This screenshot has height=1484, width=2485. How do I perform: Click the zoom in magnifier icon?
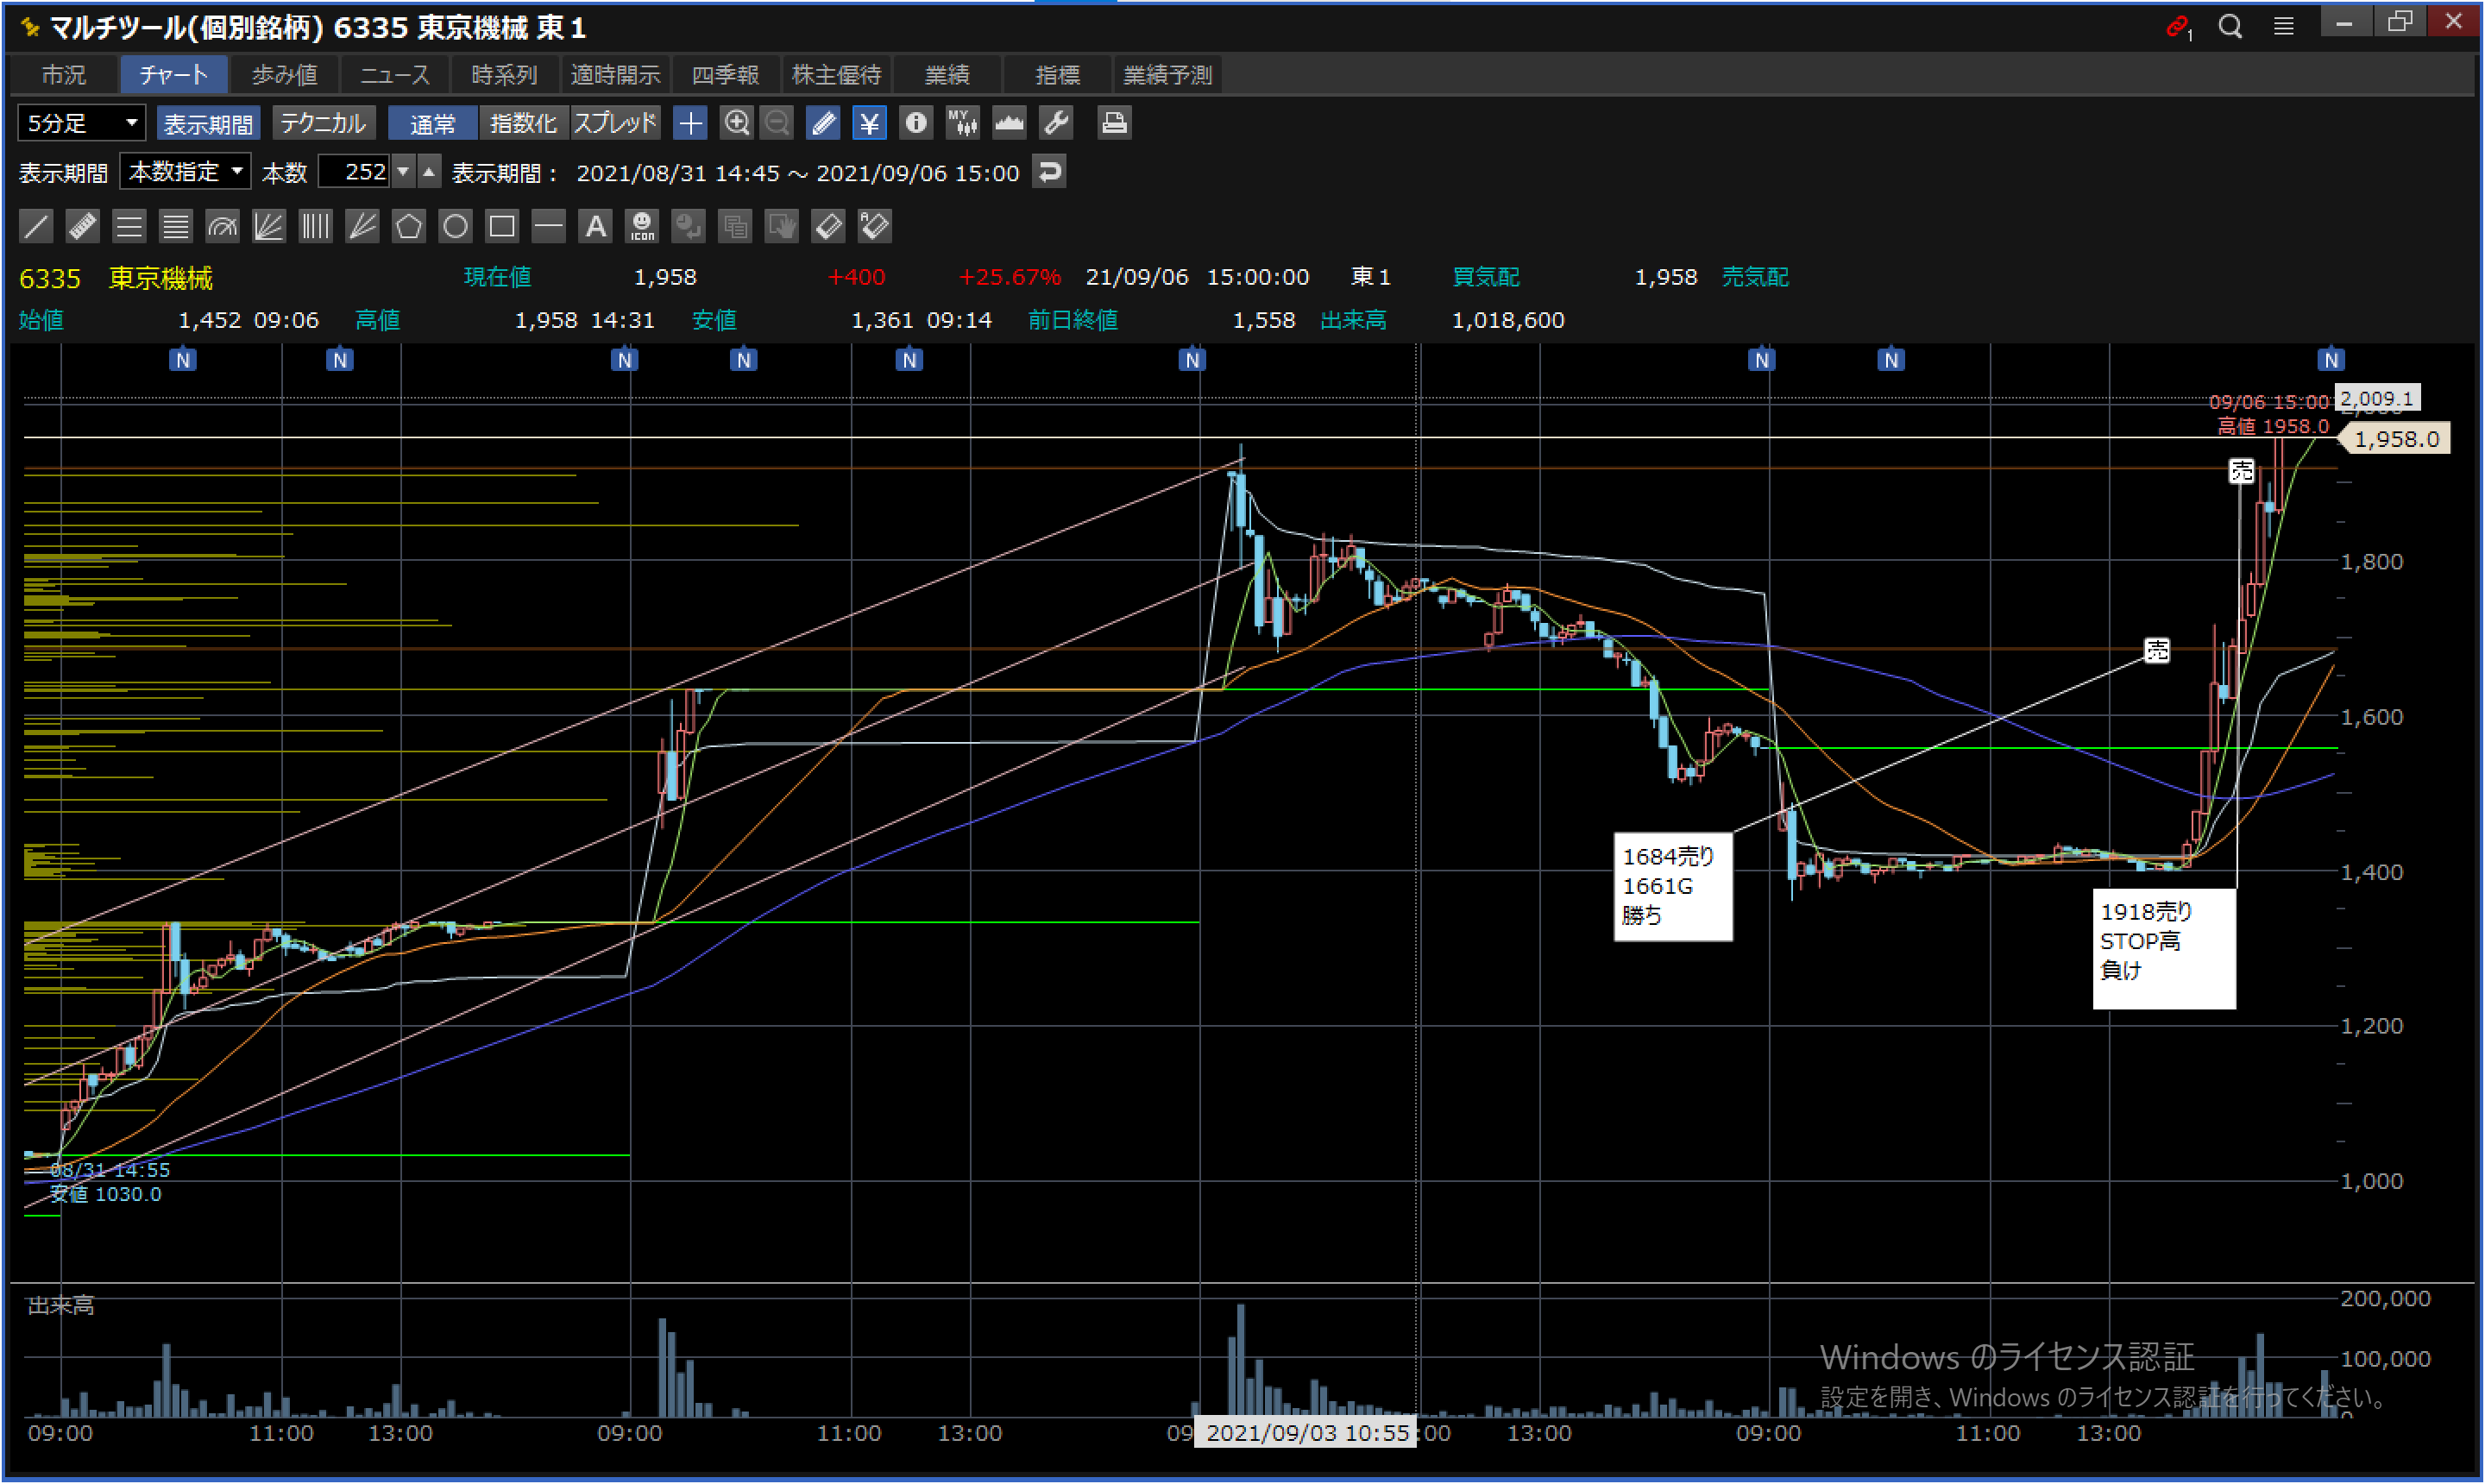point(737,123)
